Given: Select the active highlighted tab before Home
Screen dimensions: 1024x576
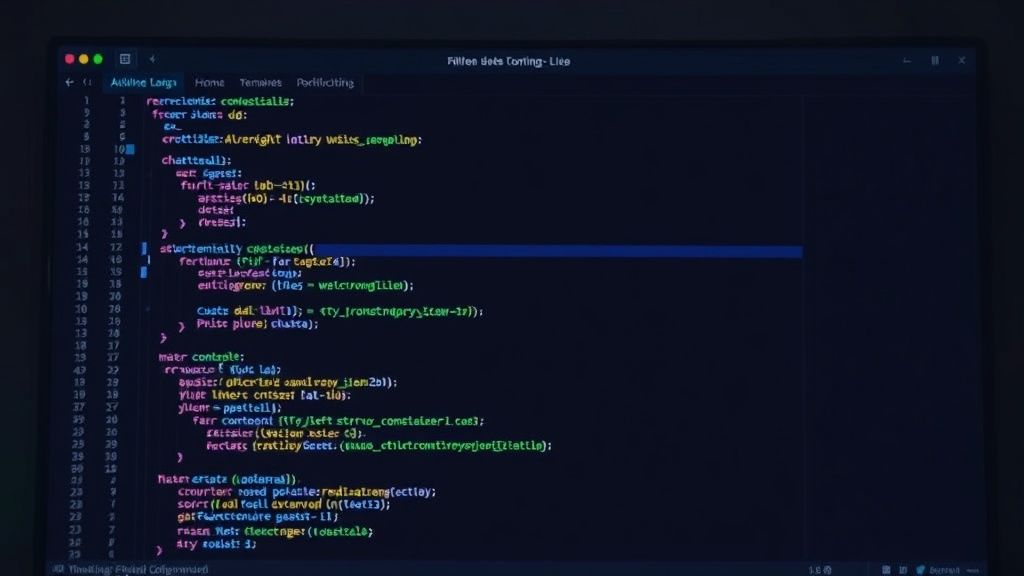Looking at the screenshot, I should pos(143,82).
